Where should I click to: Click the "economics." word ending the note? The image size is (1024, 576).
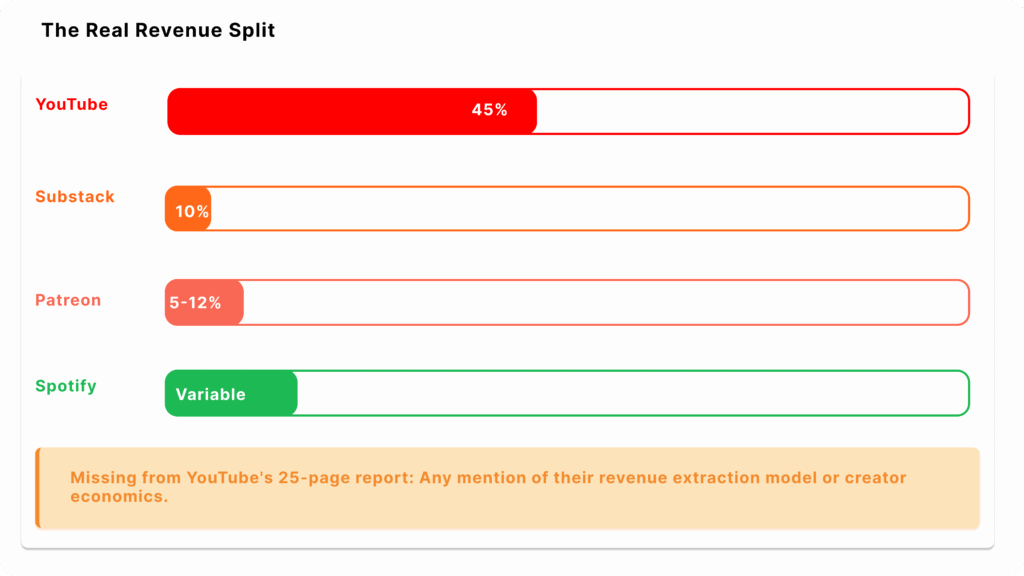point(118,497)
